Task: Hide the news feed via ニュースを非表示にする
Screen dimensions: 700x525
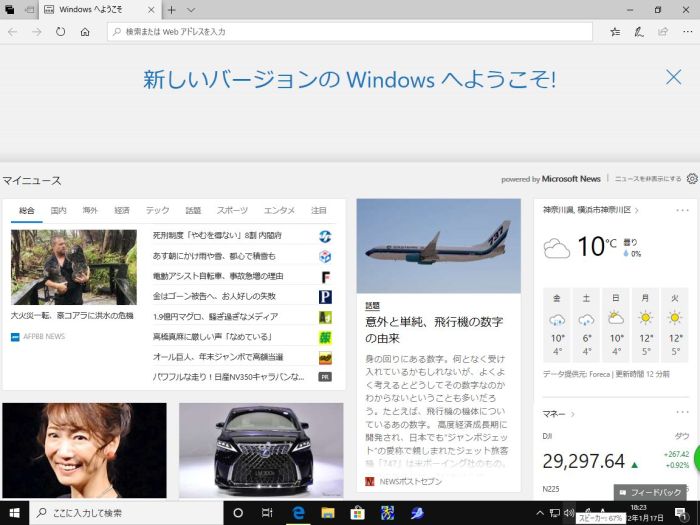Action: click(x=648, y=179)
